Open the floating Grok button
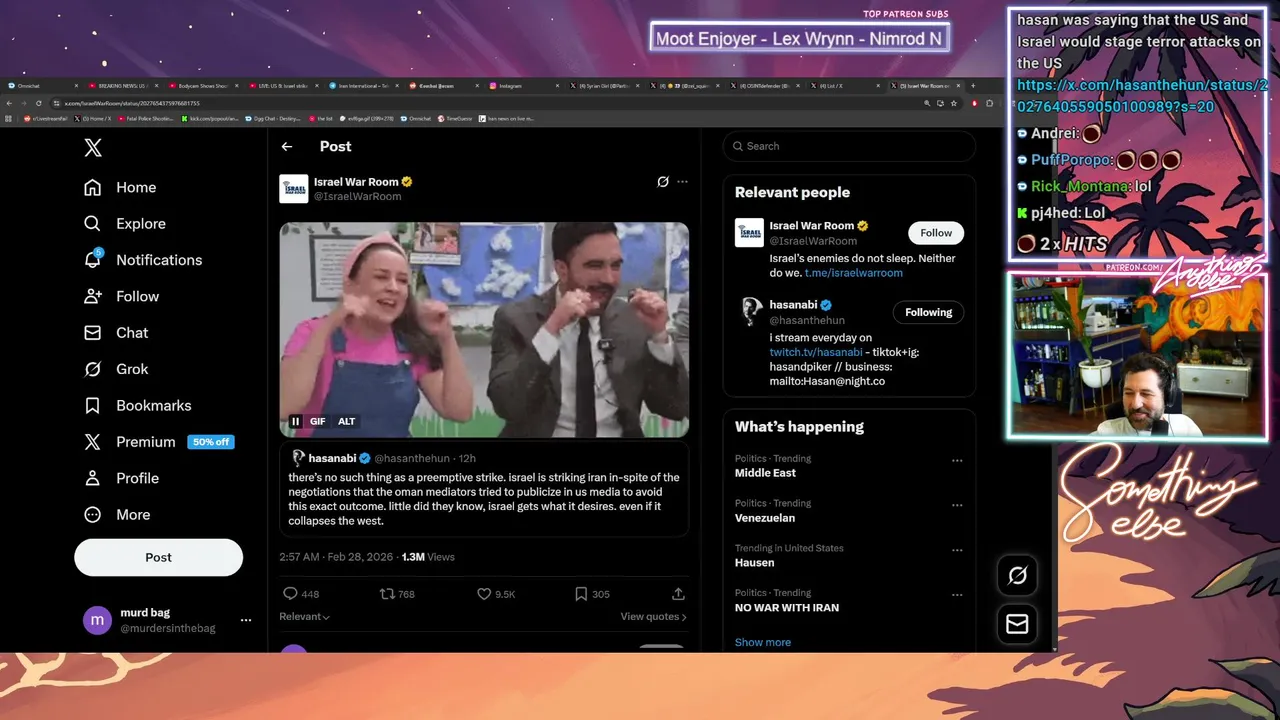 (x=1017, y=575)
